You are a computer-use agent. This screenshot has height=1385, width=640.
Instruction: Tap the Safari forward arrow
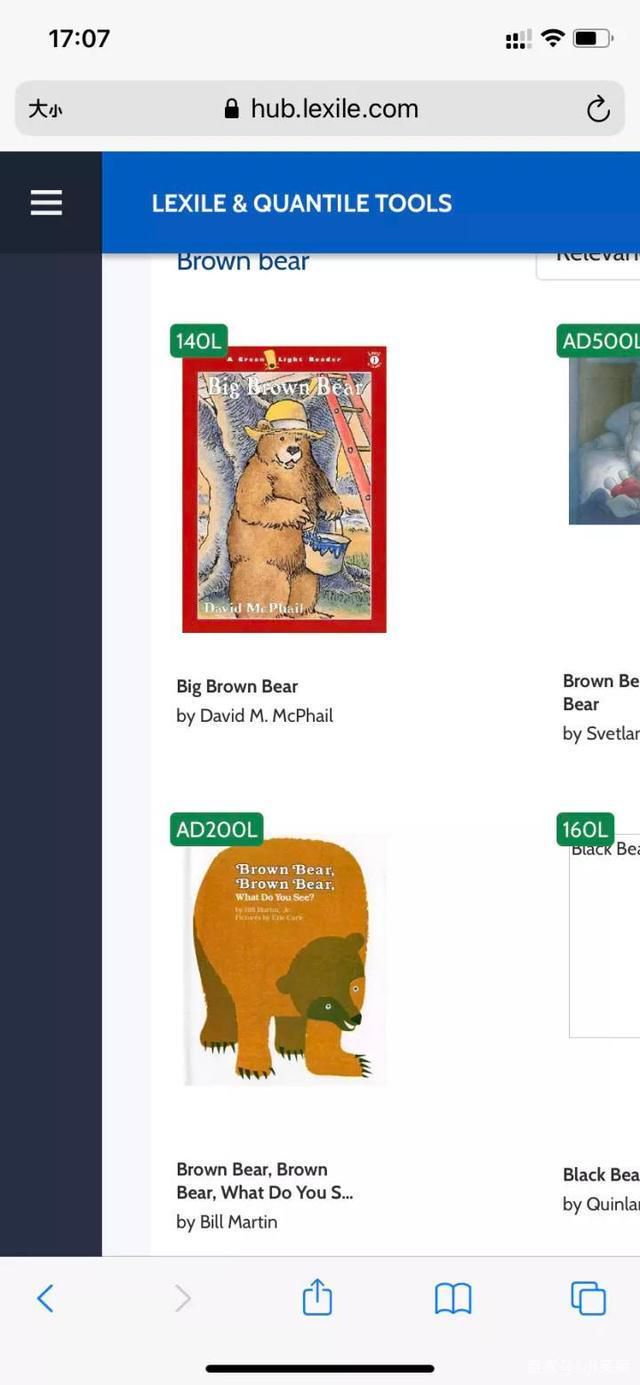[182, 1298]
